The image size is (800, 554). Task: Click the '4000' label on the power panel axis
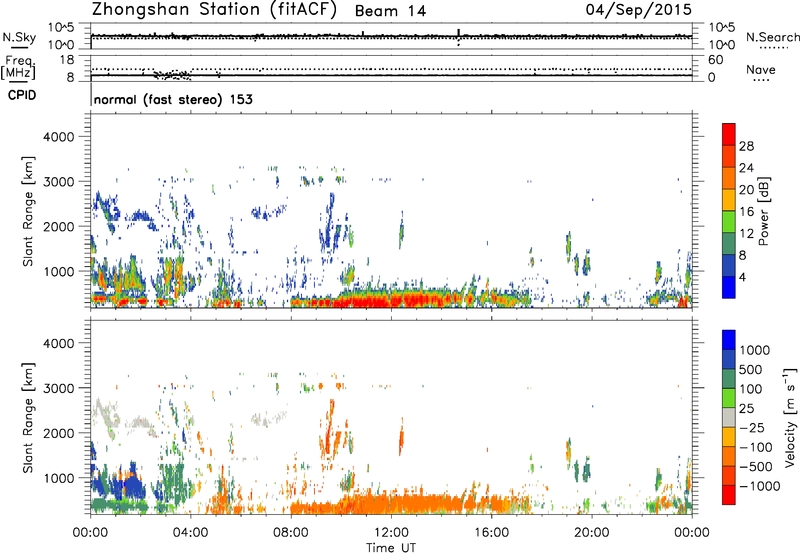59,137
